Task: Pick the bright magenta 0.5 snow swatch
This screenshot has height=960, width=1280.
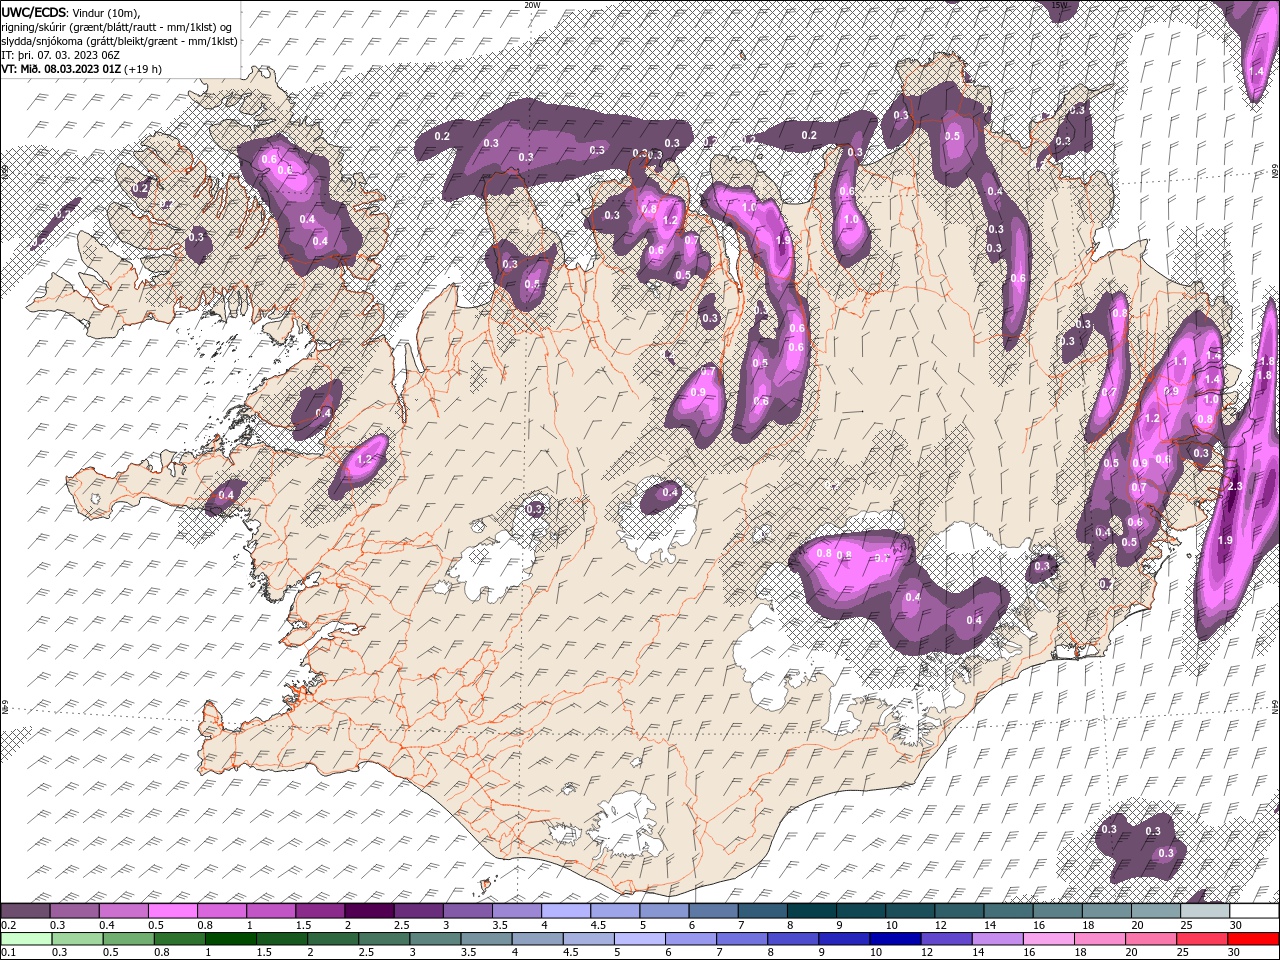Action: pyautogui.click(x=172, y=911)
